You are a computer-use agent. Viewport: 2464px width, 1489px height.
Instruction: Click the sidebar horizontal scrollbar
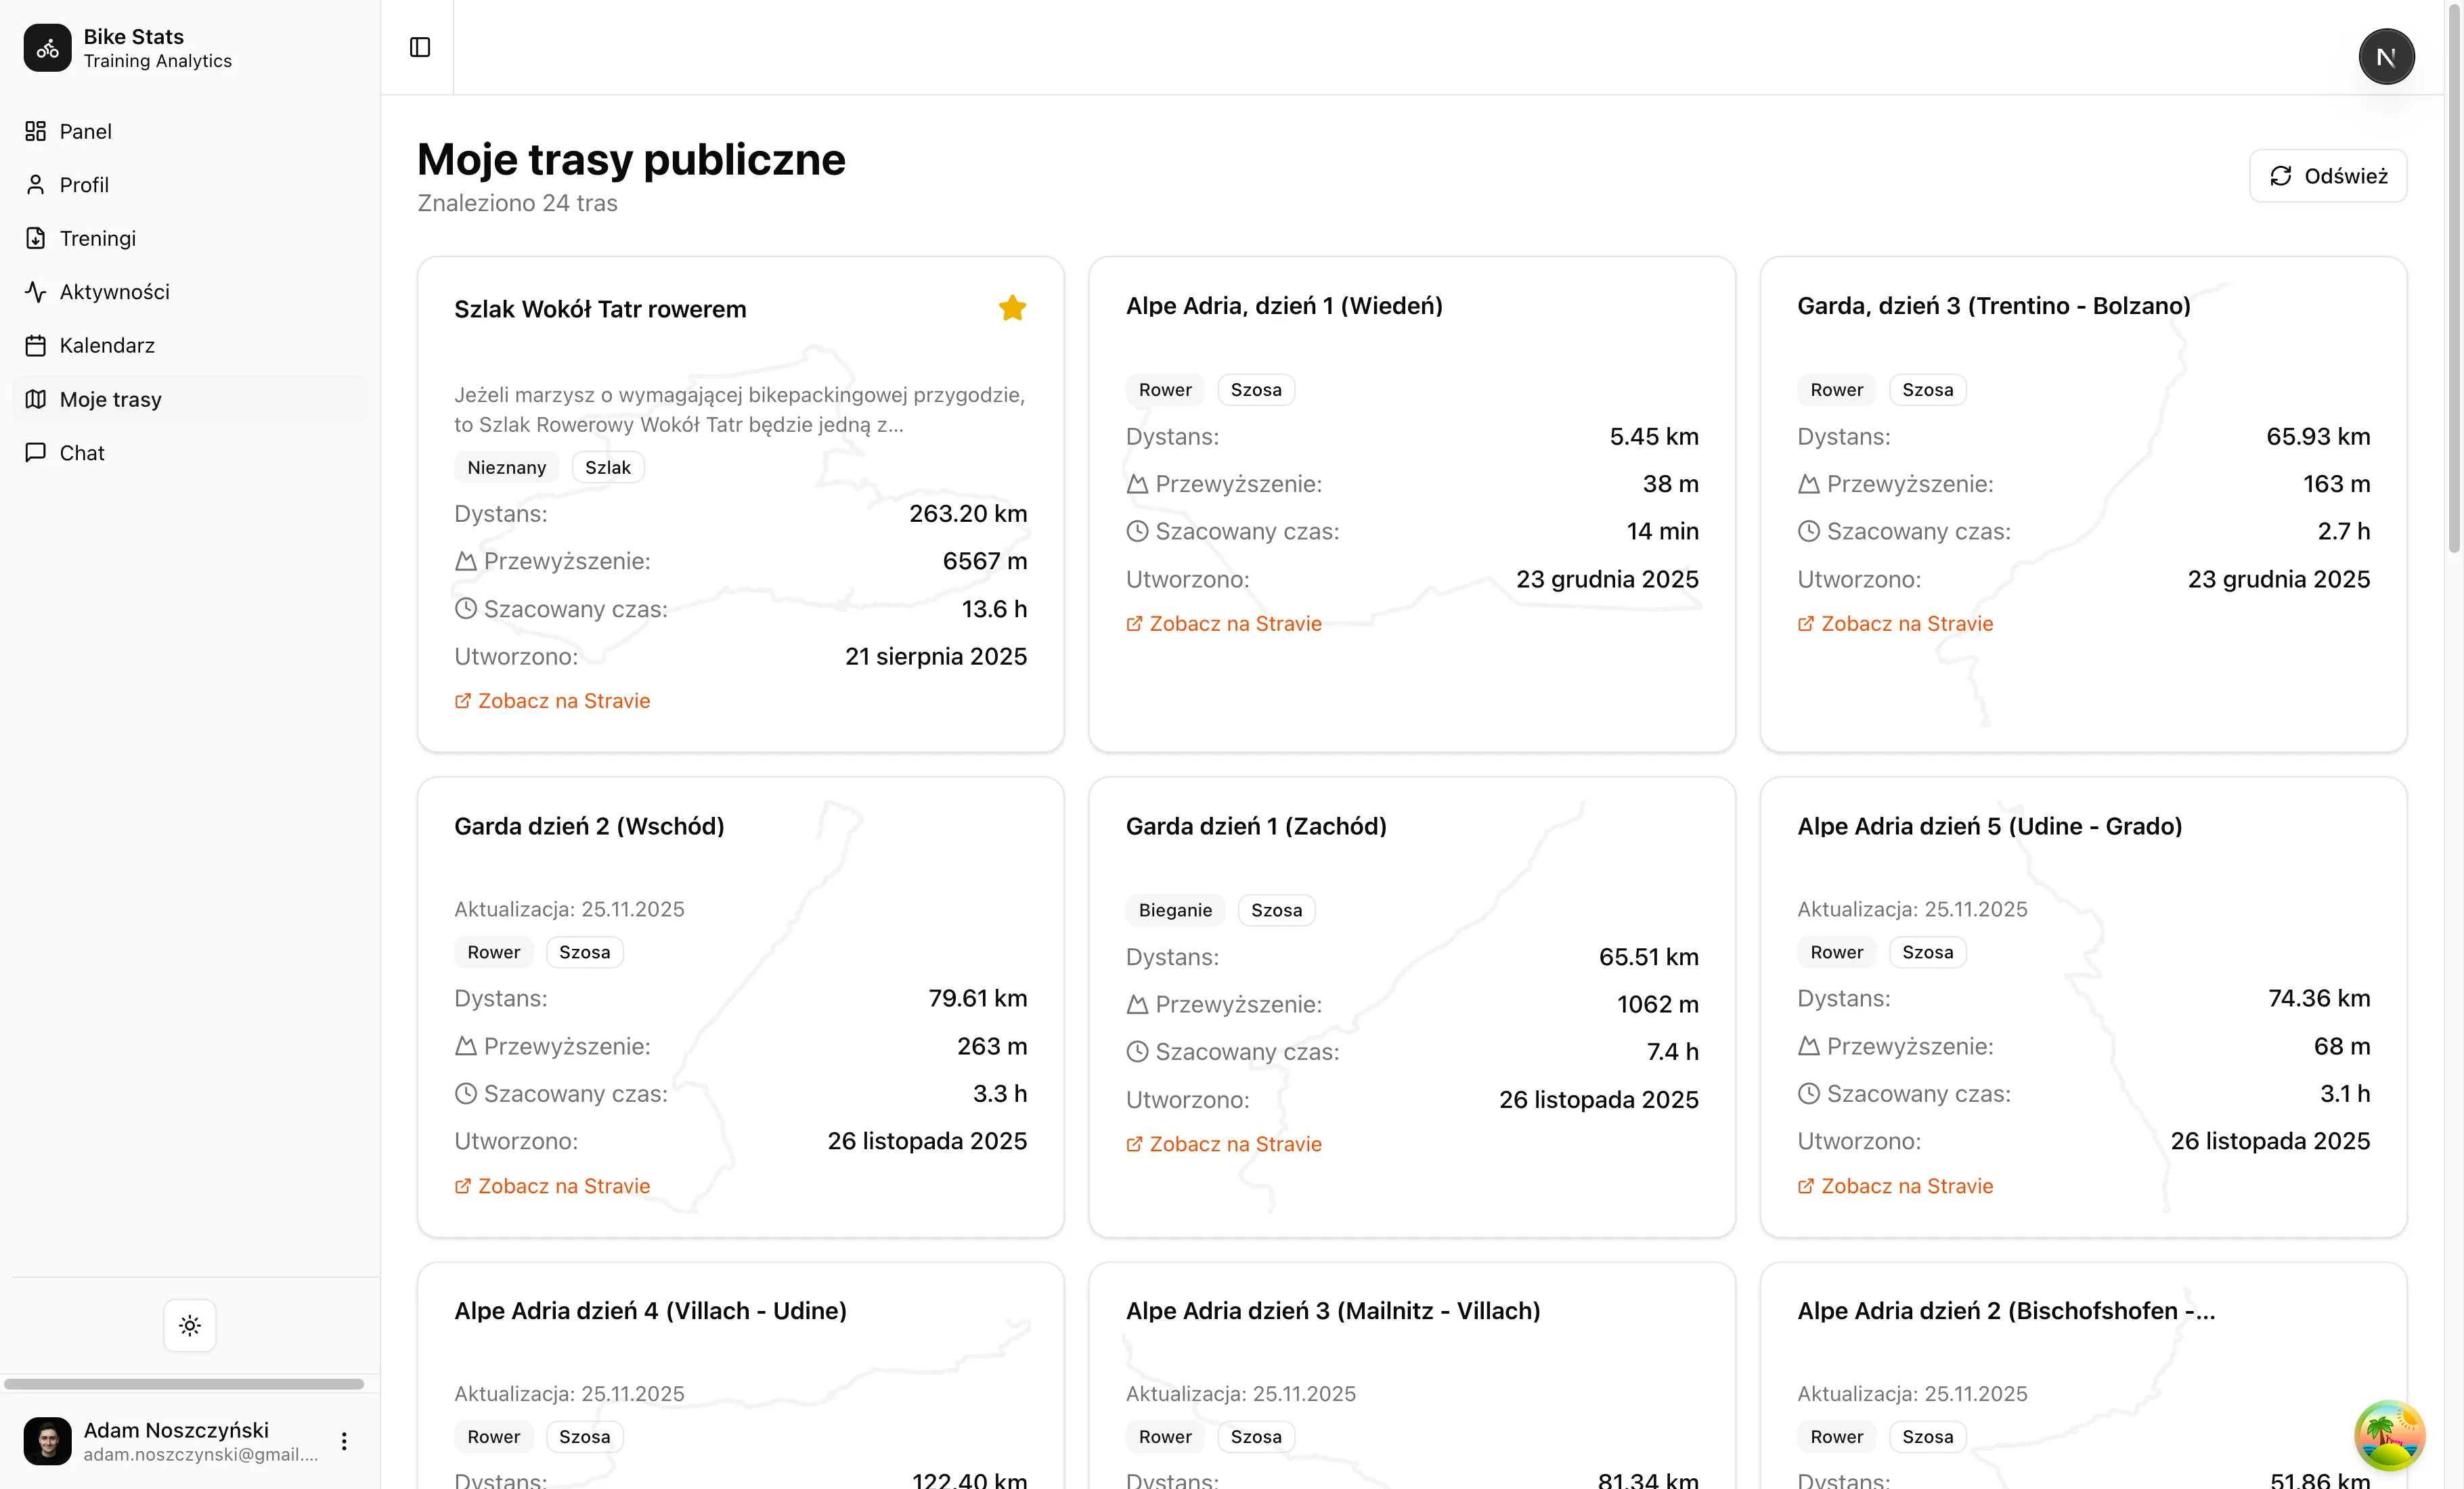(x=184, y=1384)
